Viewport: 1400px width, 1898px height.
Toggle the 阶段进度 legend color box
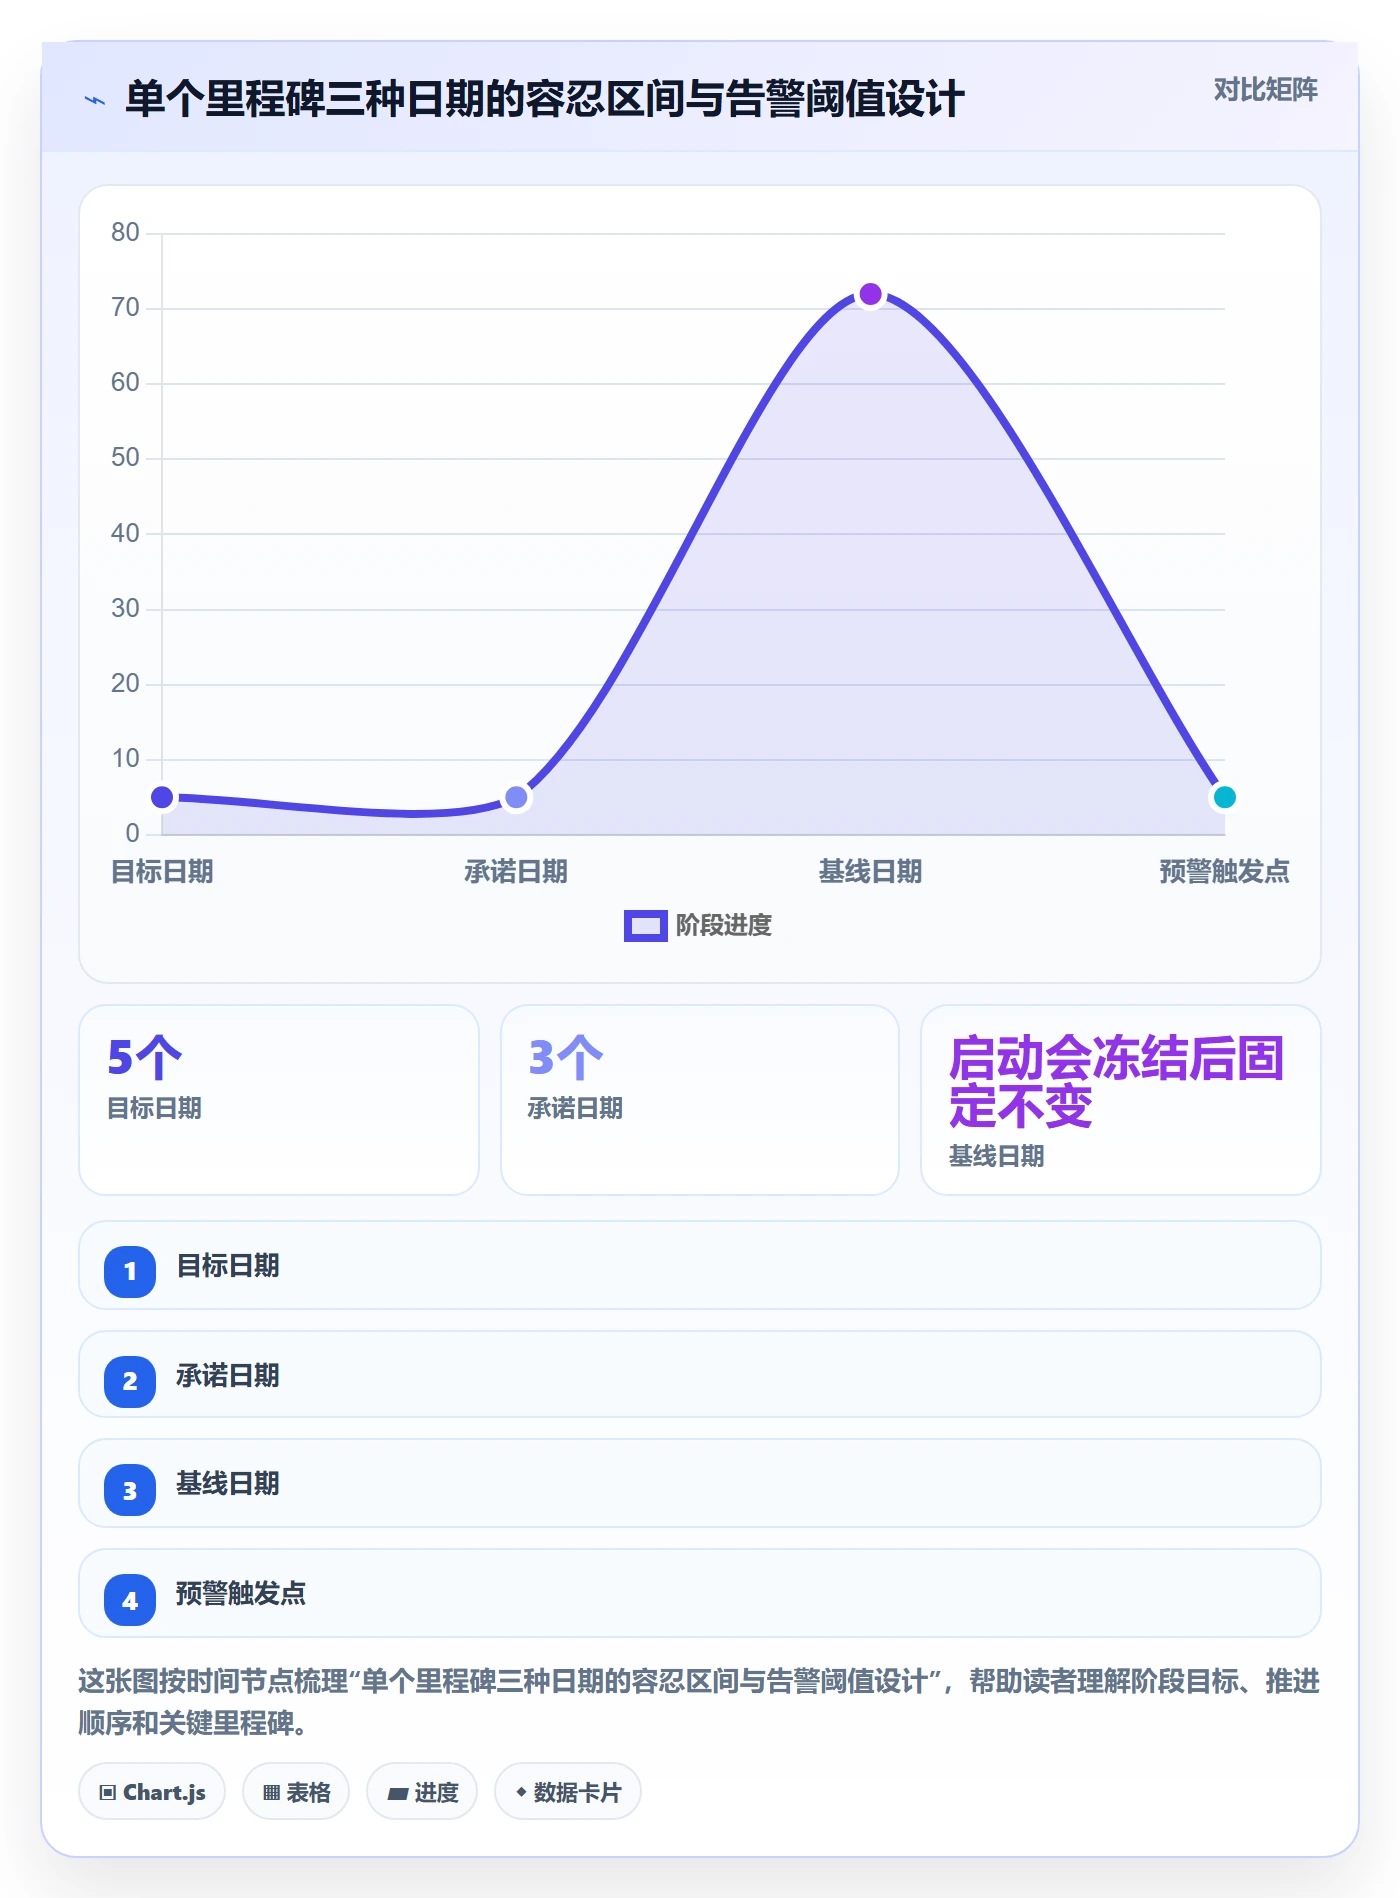645,926
